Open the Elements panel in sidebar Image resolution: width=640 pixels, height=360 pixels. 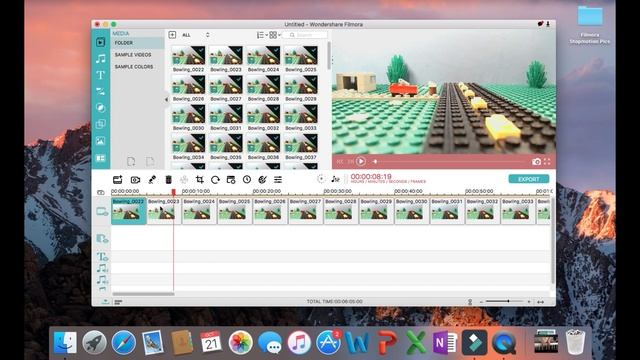(100, 141)
